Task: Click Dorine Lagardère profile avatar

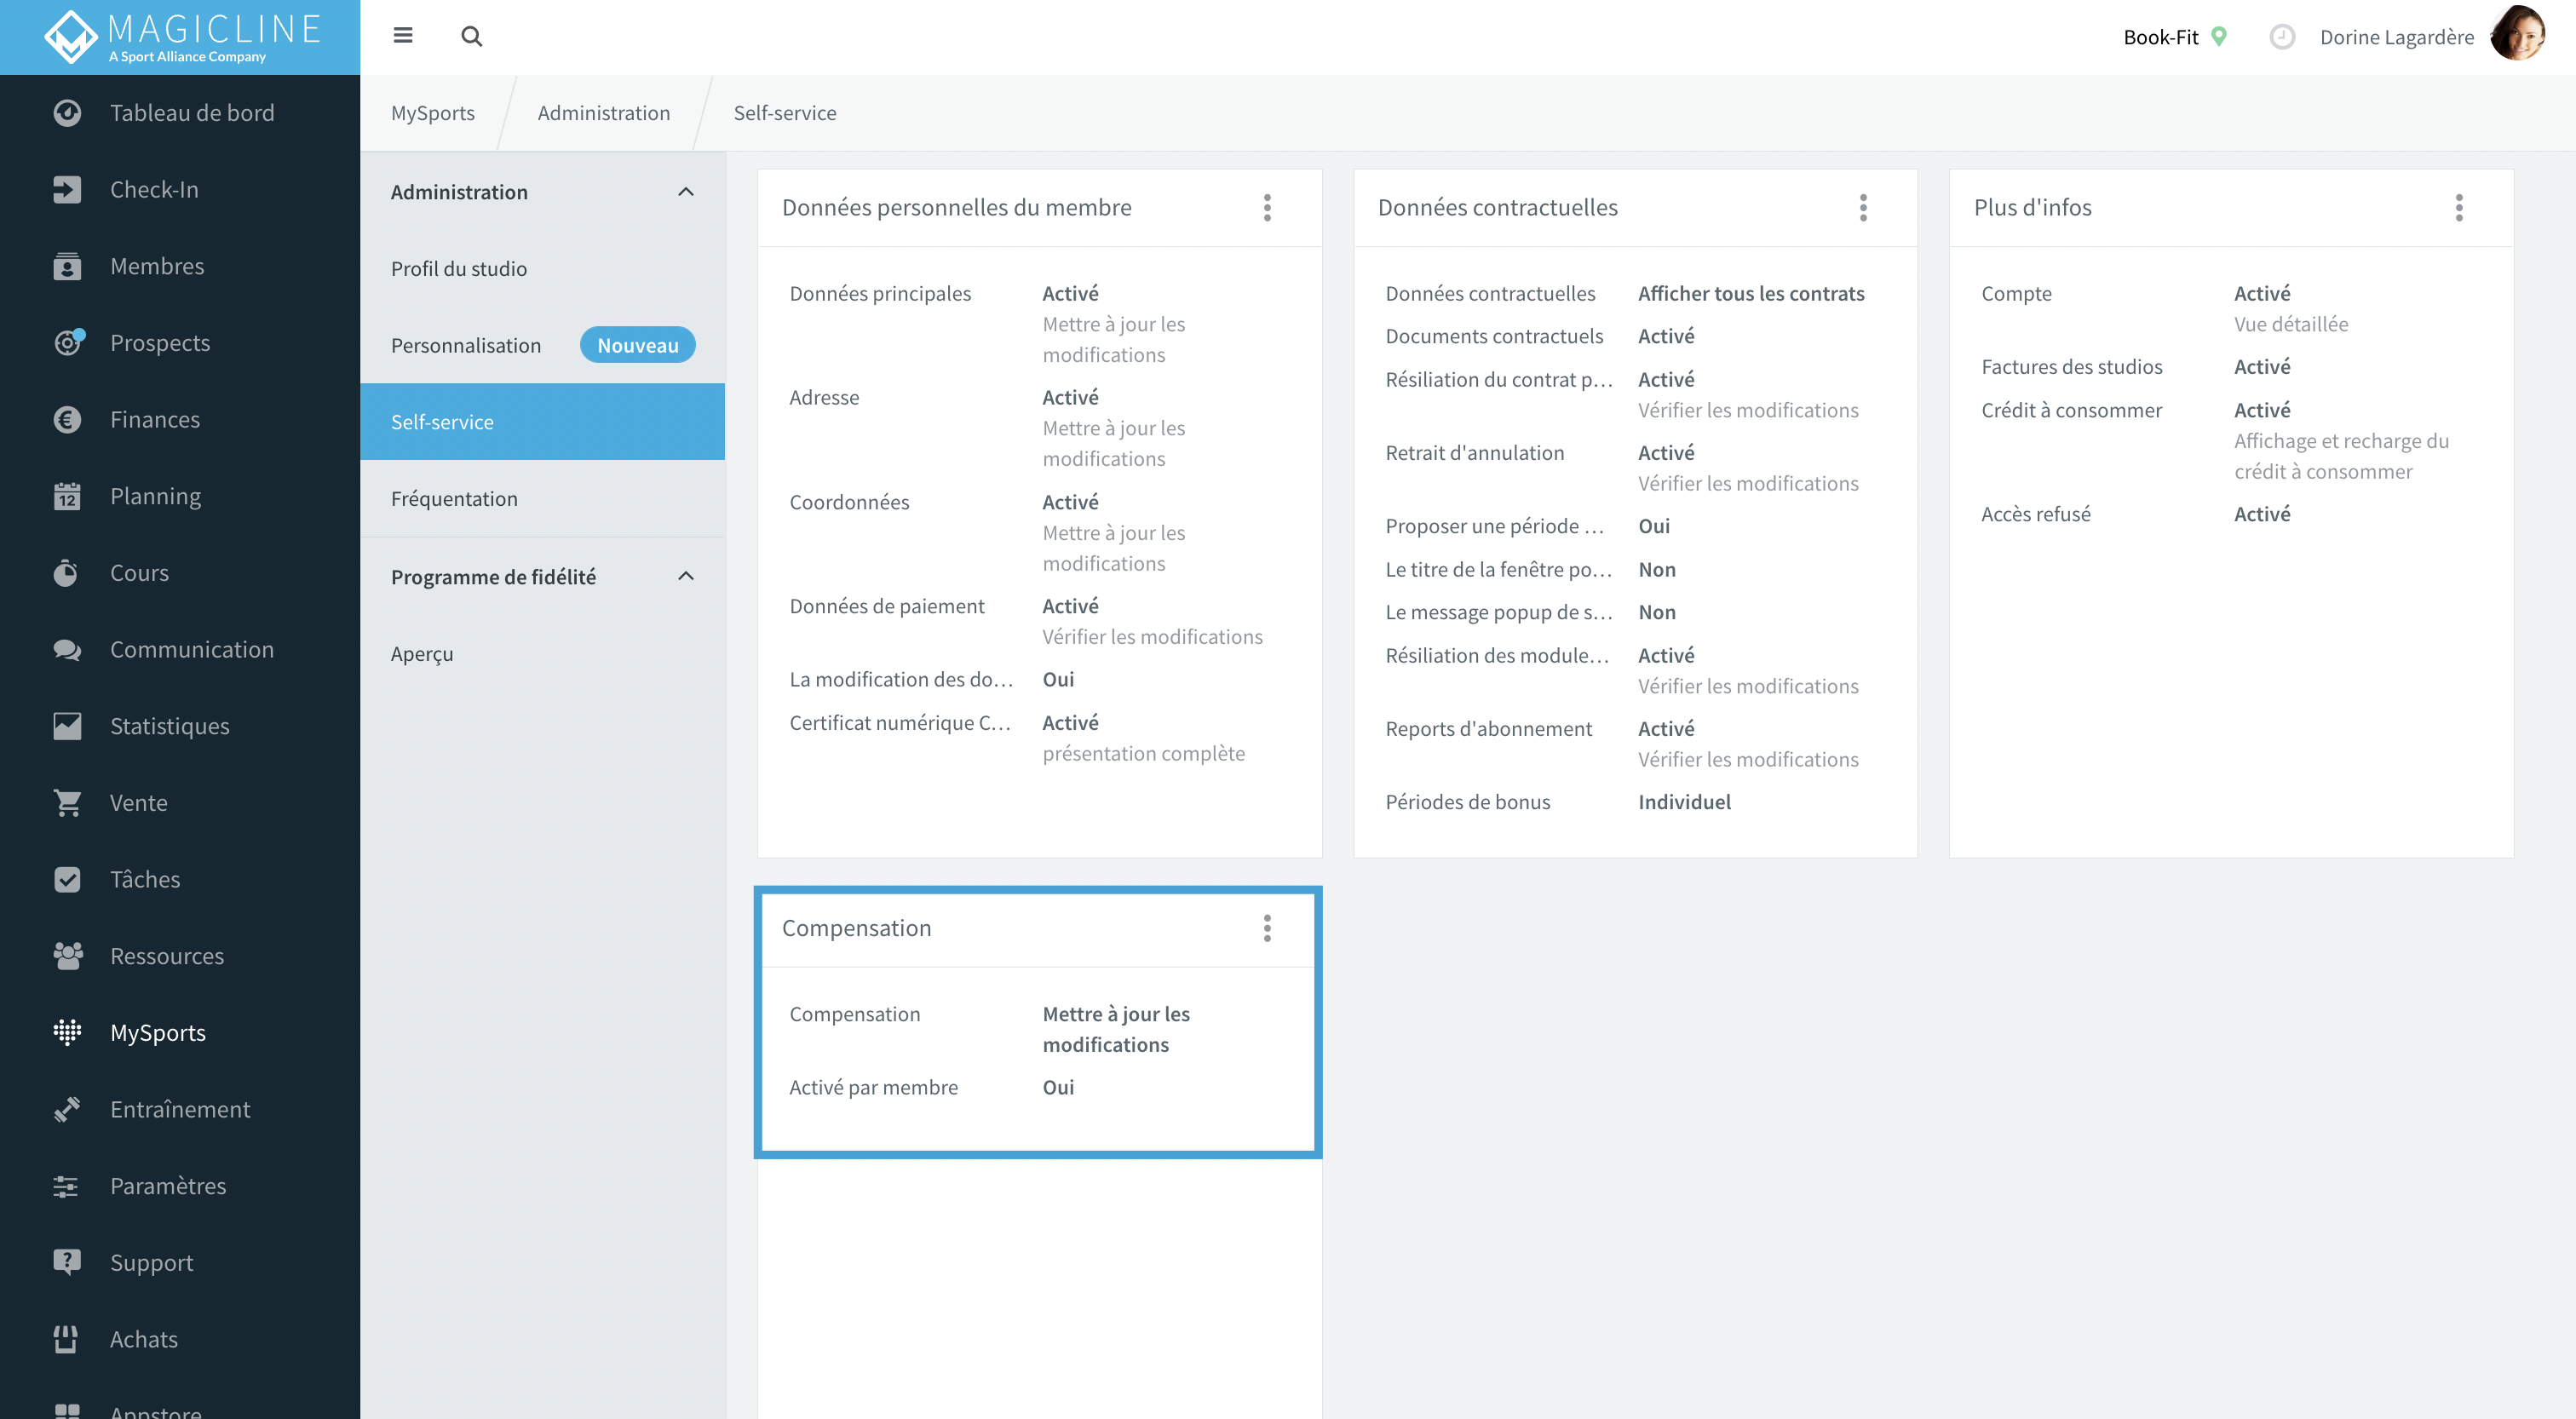Action: tap(2518, 36)
